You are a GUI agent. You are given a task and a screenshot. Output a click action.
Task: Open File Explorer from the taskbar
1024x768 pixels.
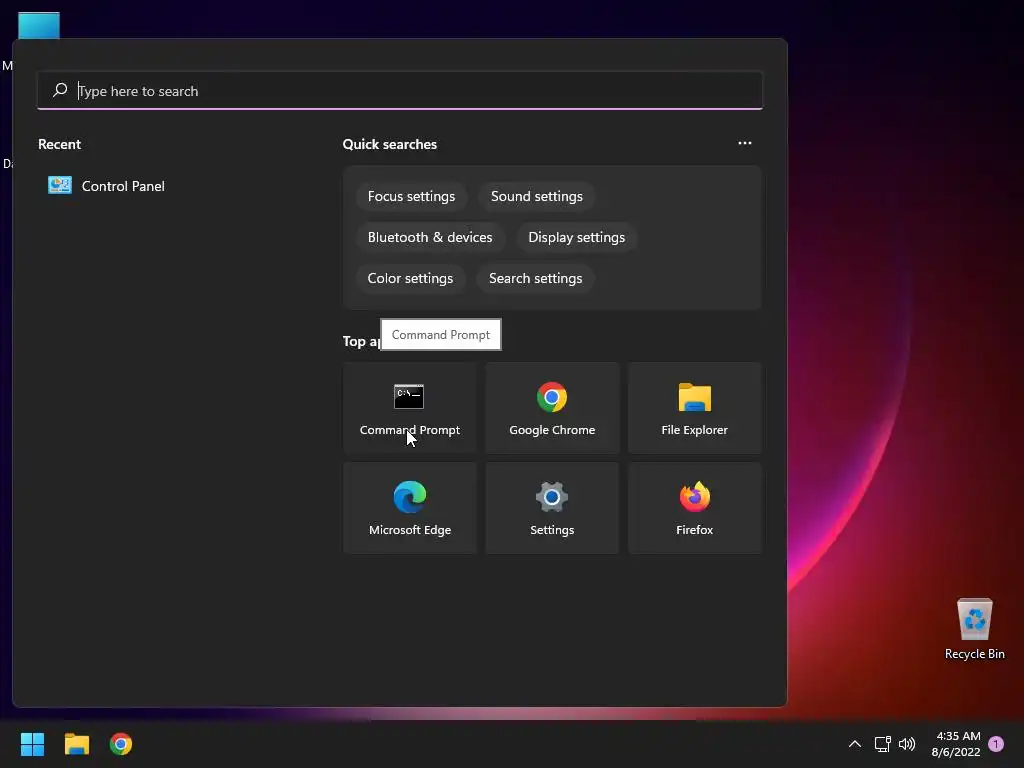tap(76, 744)
